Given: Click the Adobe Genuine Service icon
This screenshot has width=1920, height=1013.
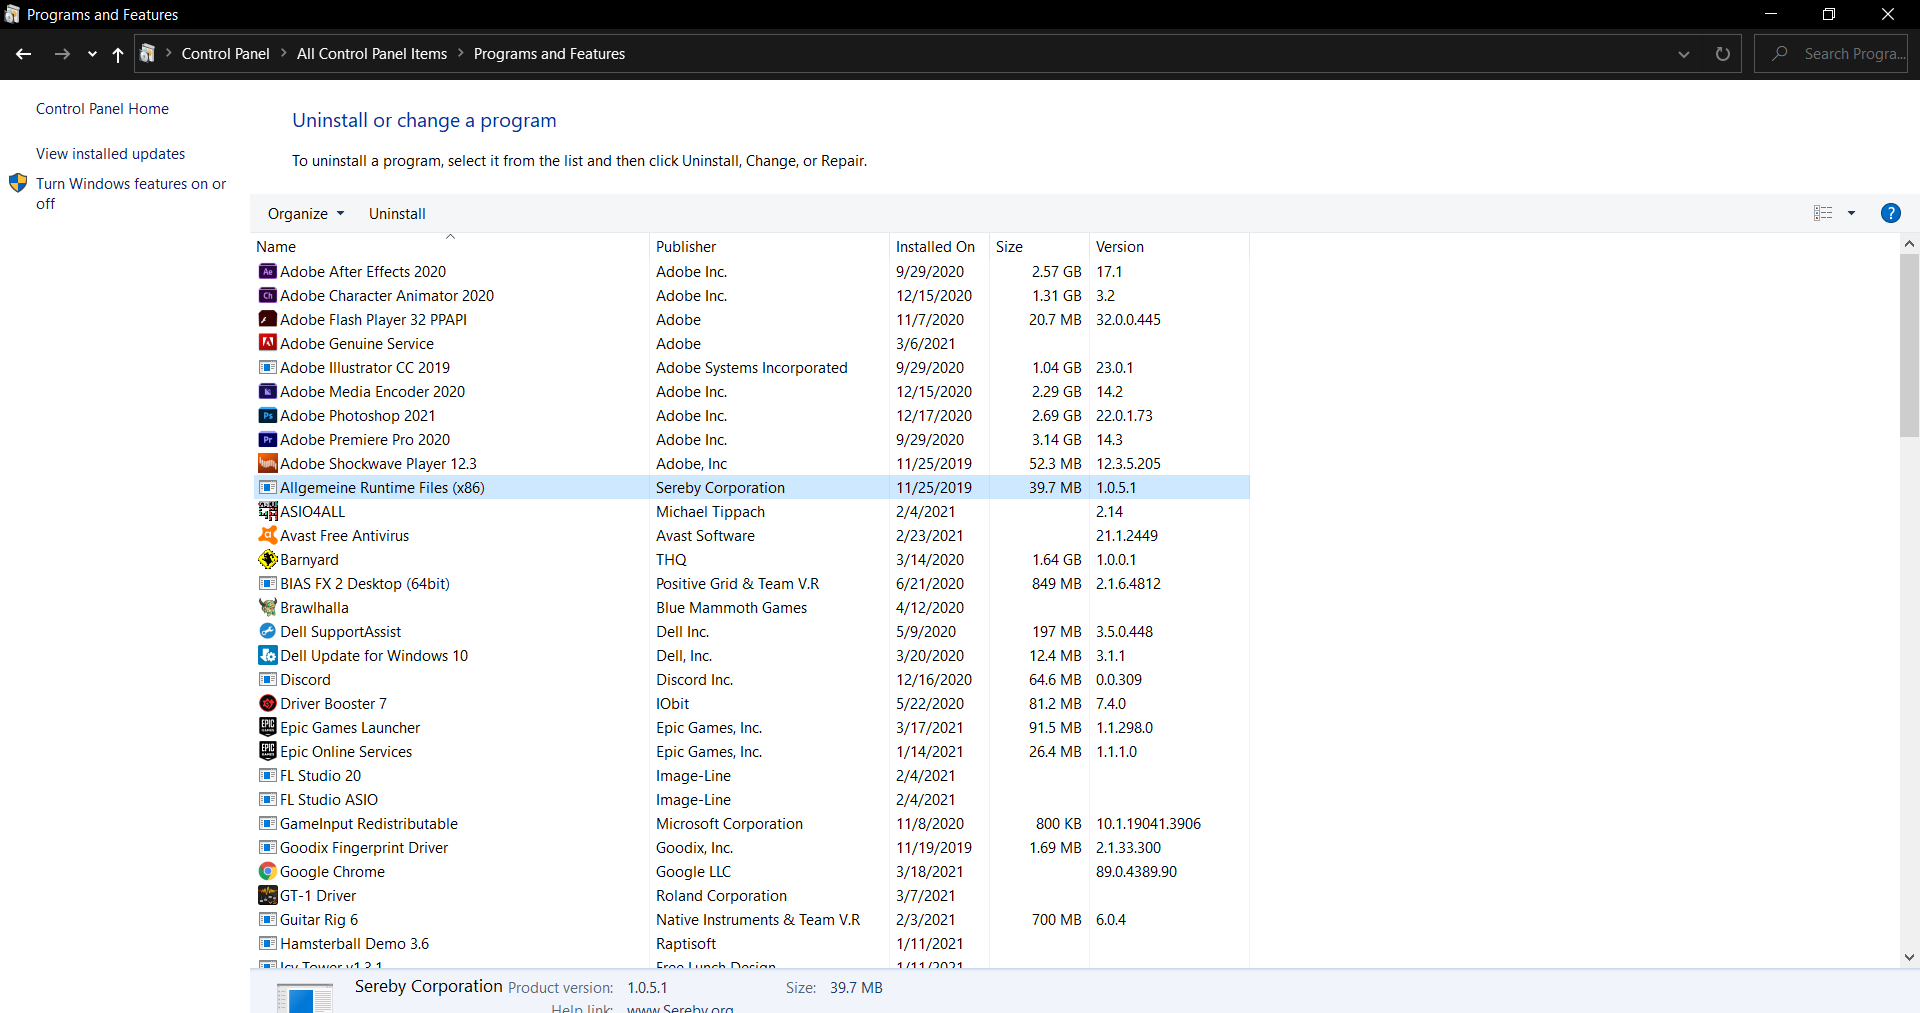Looking at the screenshot, I should tap(267, 343).
